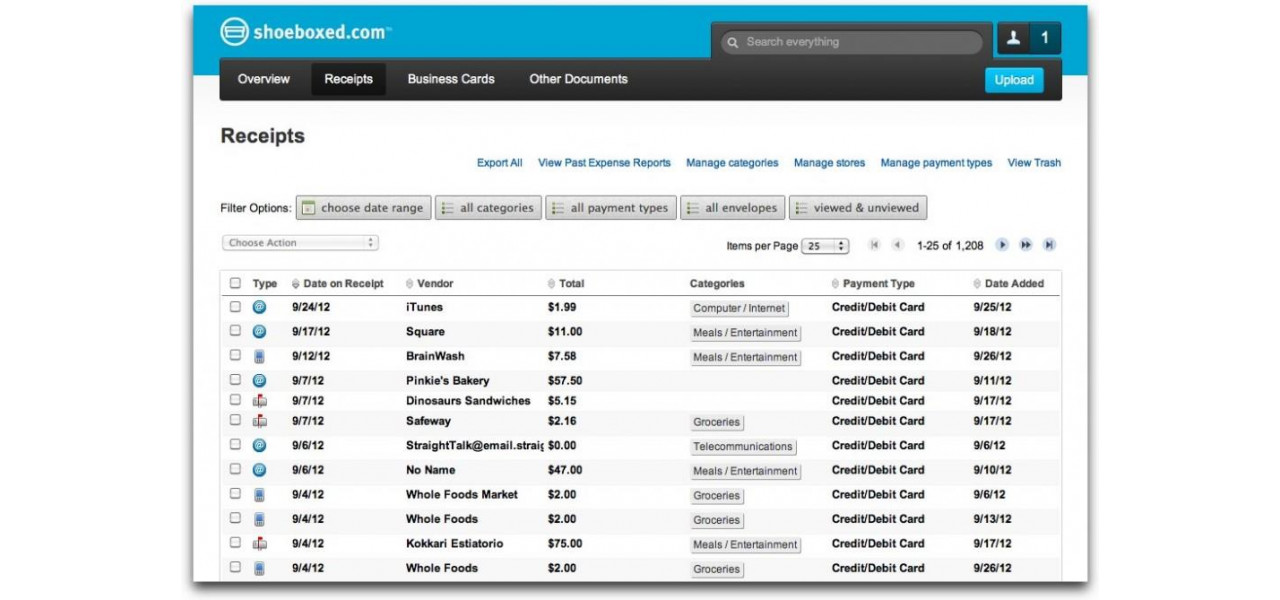This screenshot has height=600, width=1280.
Task: Go to the last page of results
Action: [x=1049, y=245]
